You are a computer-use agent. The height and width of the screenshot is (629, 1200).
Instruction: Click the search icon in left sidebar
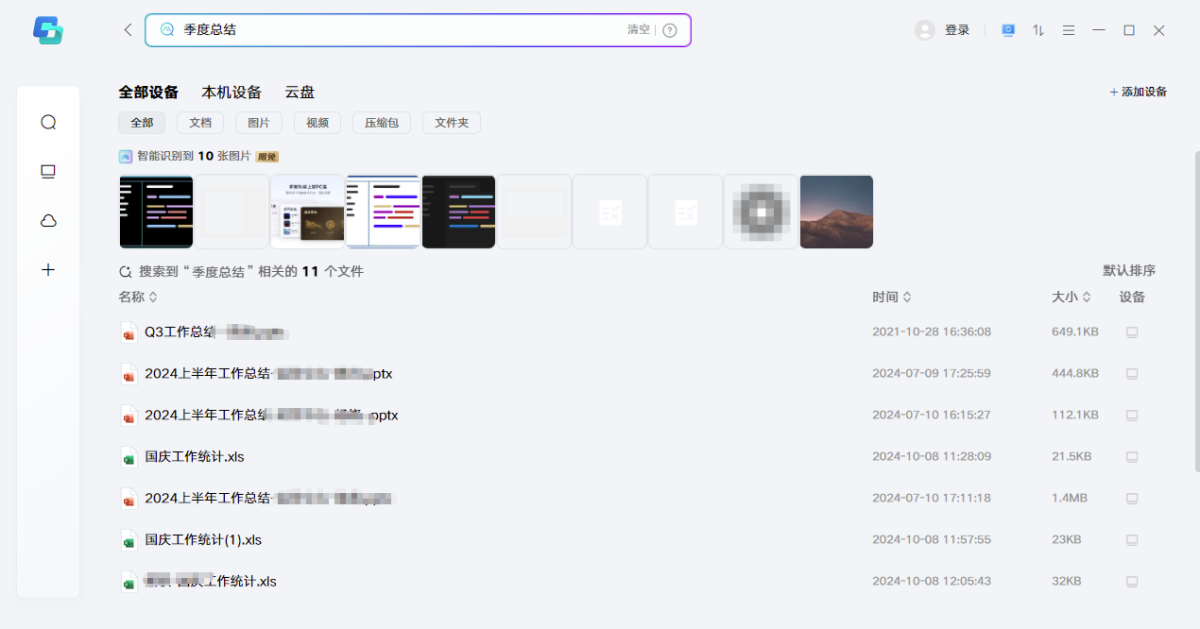coord(48,122)
